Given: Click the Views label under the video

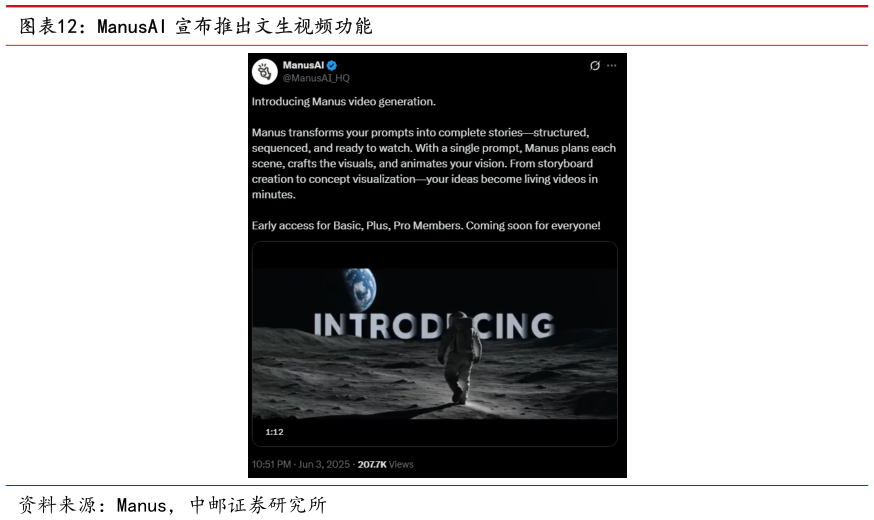Looking at the screenshot, I should click(401, 464).
